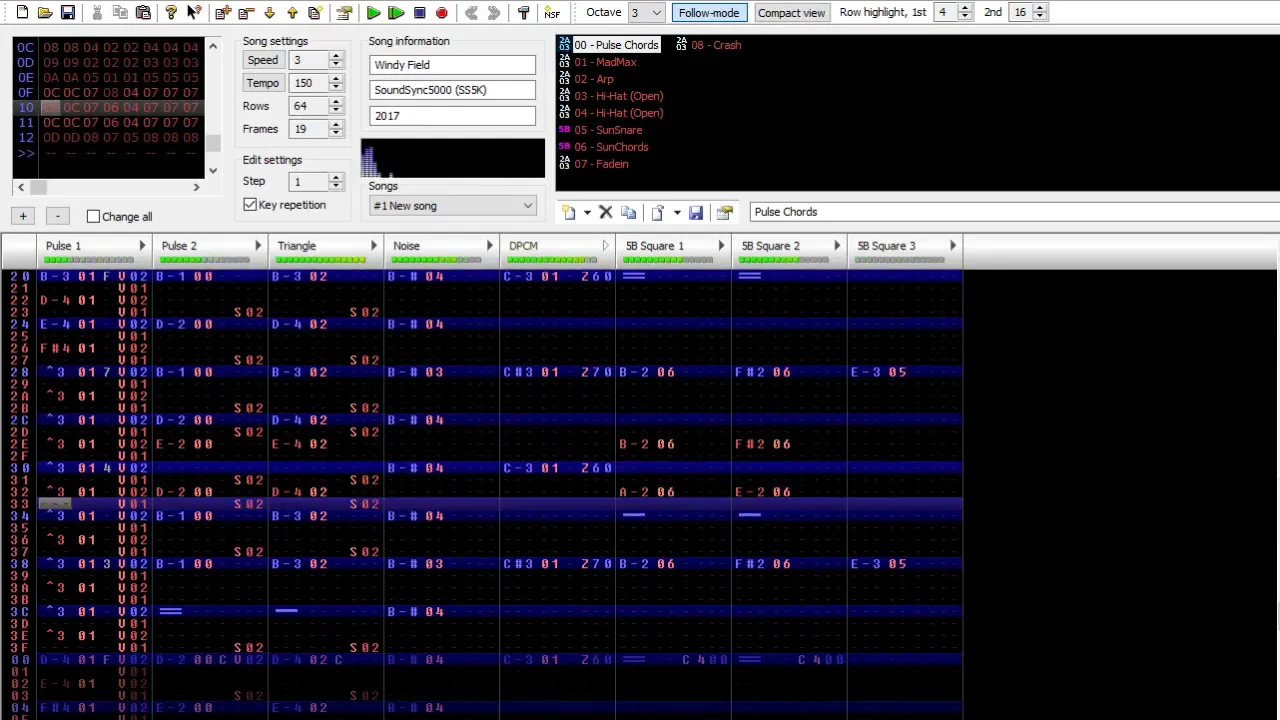Expand effect columns for 5B Square 2
1280x720 pixels.
pos(837,246)
